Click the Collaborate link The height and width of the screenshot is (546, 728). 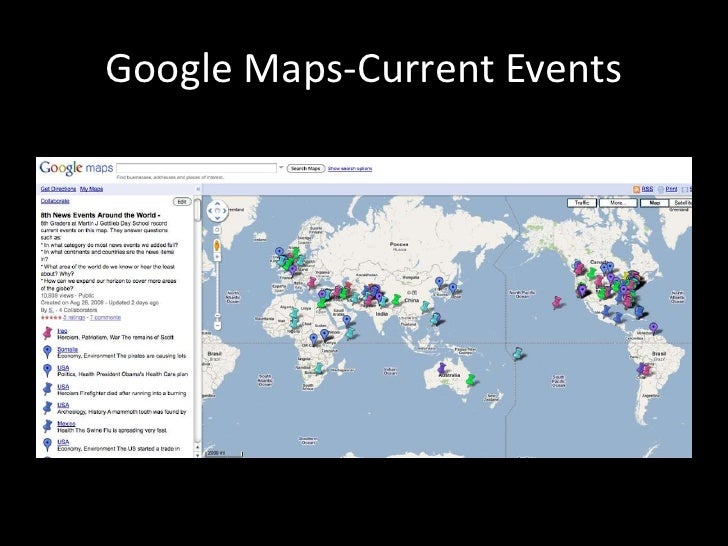[x=55, y=201]
